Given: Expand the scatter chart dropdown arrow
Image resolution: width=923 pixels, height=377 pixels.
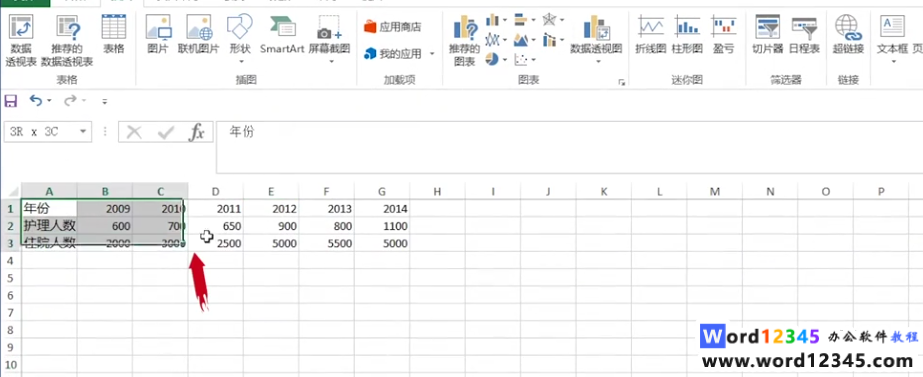Looking at the screenshot, I should [533, 59].
